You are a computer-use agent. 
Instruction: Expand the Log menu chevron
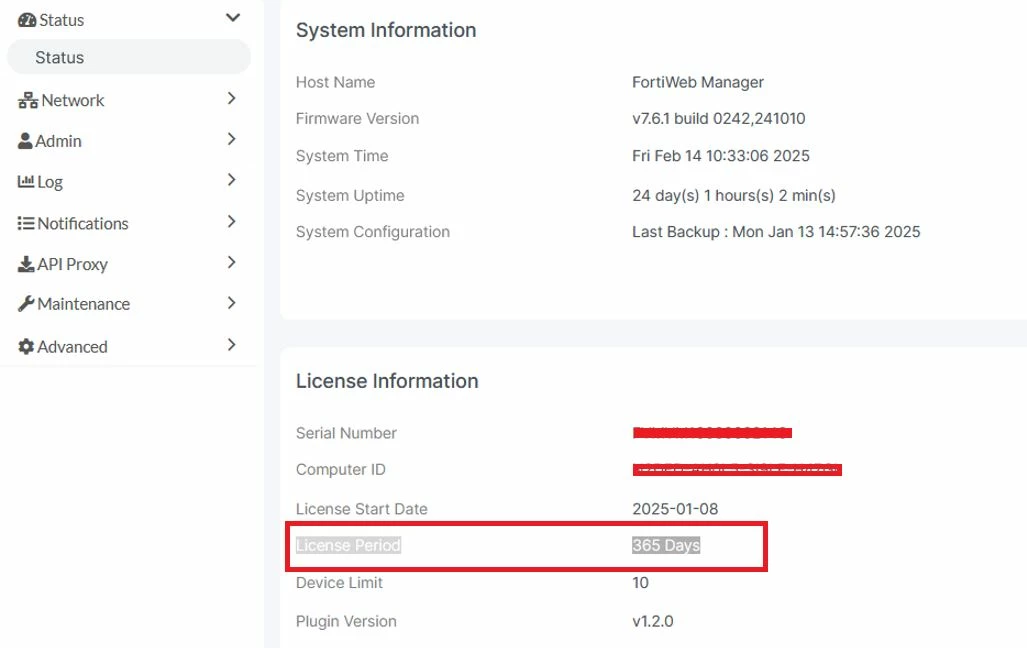[231, 180]
